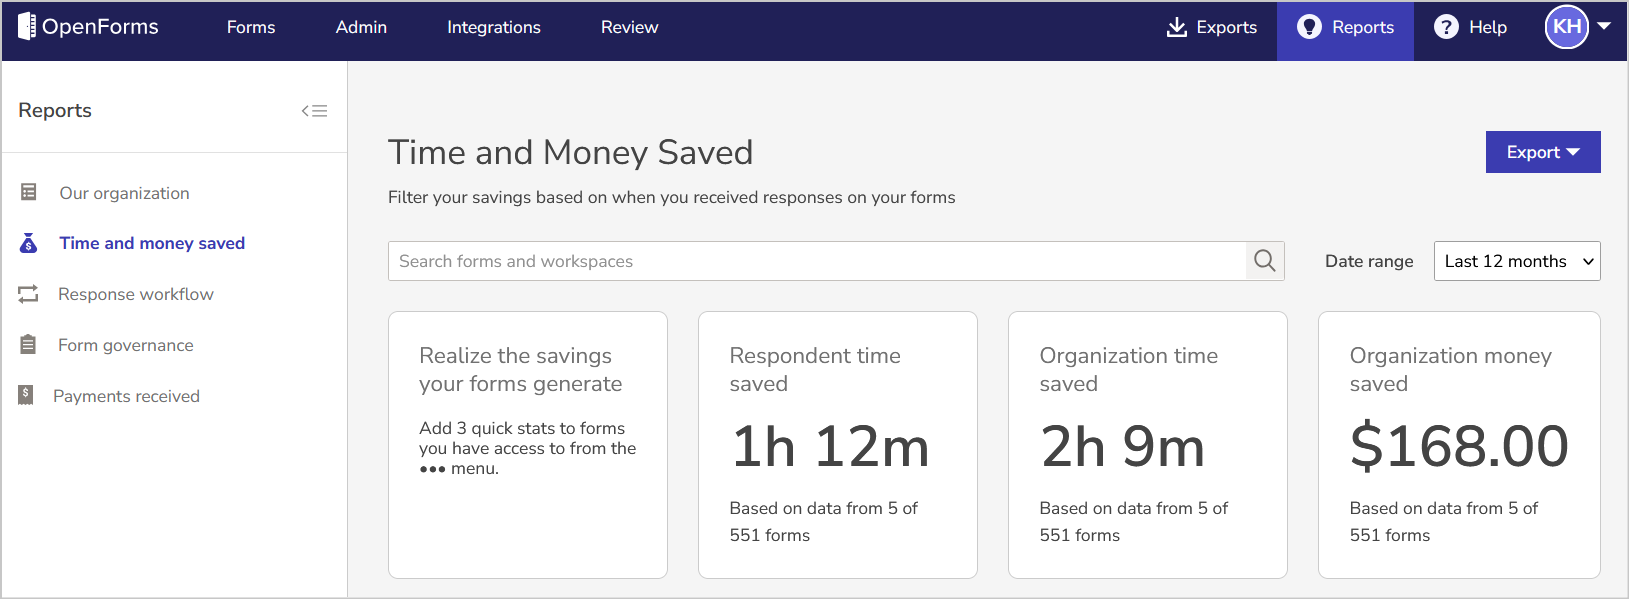Click the money bag icon in sidebar
This screenshot has height=599, width=1629.
(29, 243)
